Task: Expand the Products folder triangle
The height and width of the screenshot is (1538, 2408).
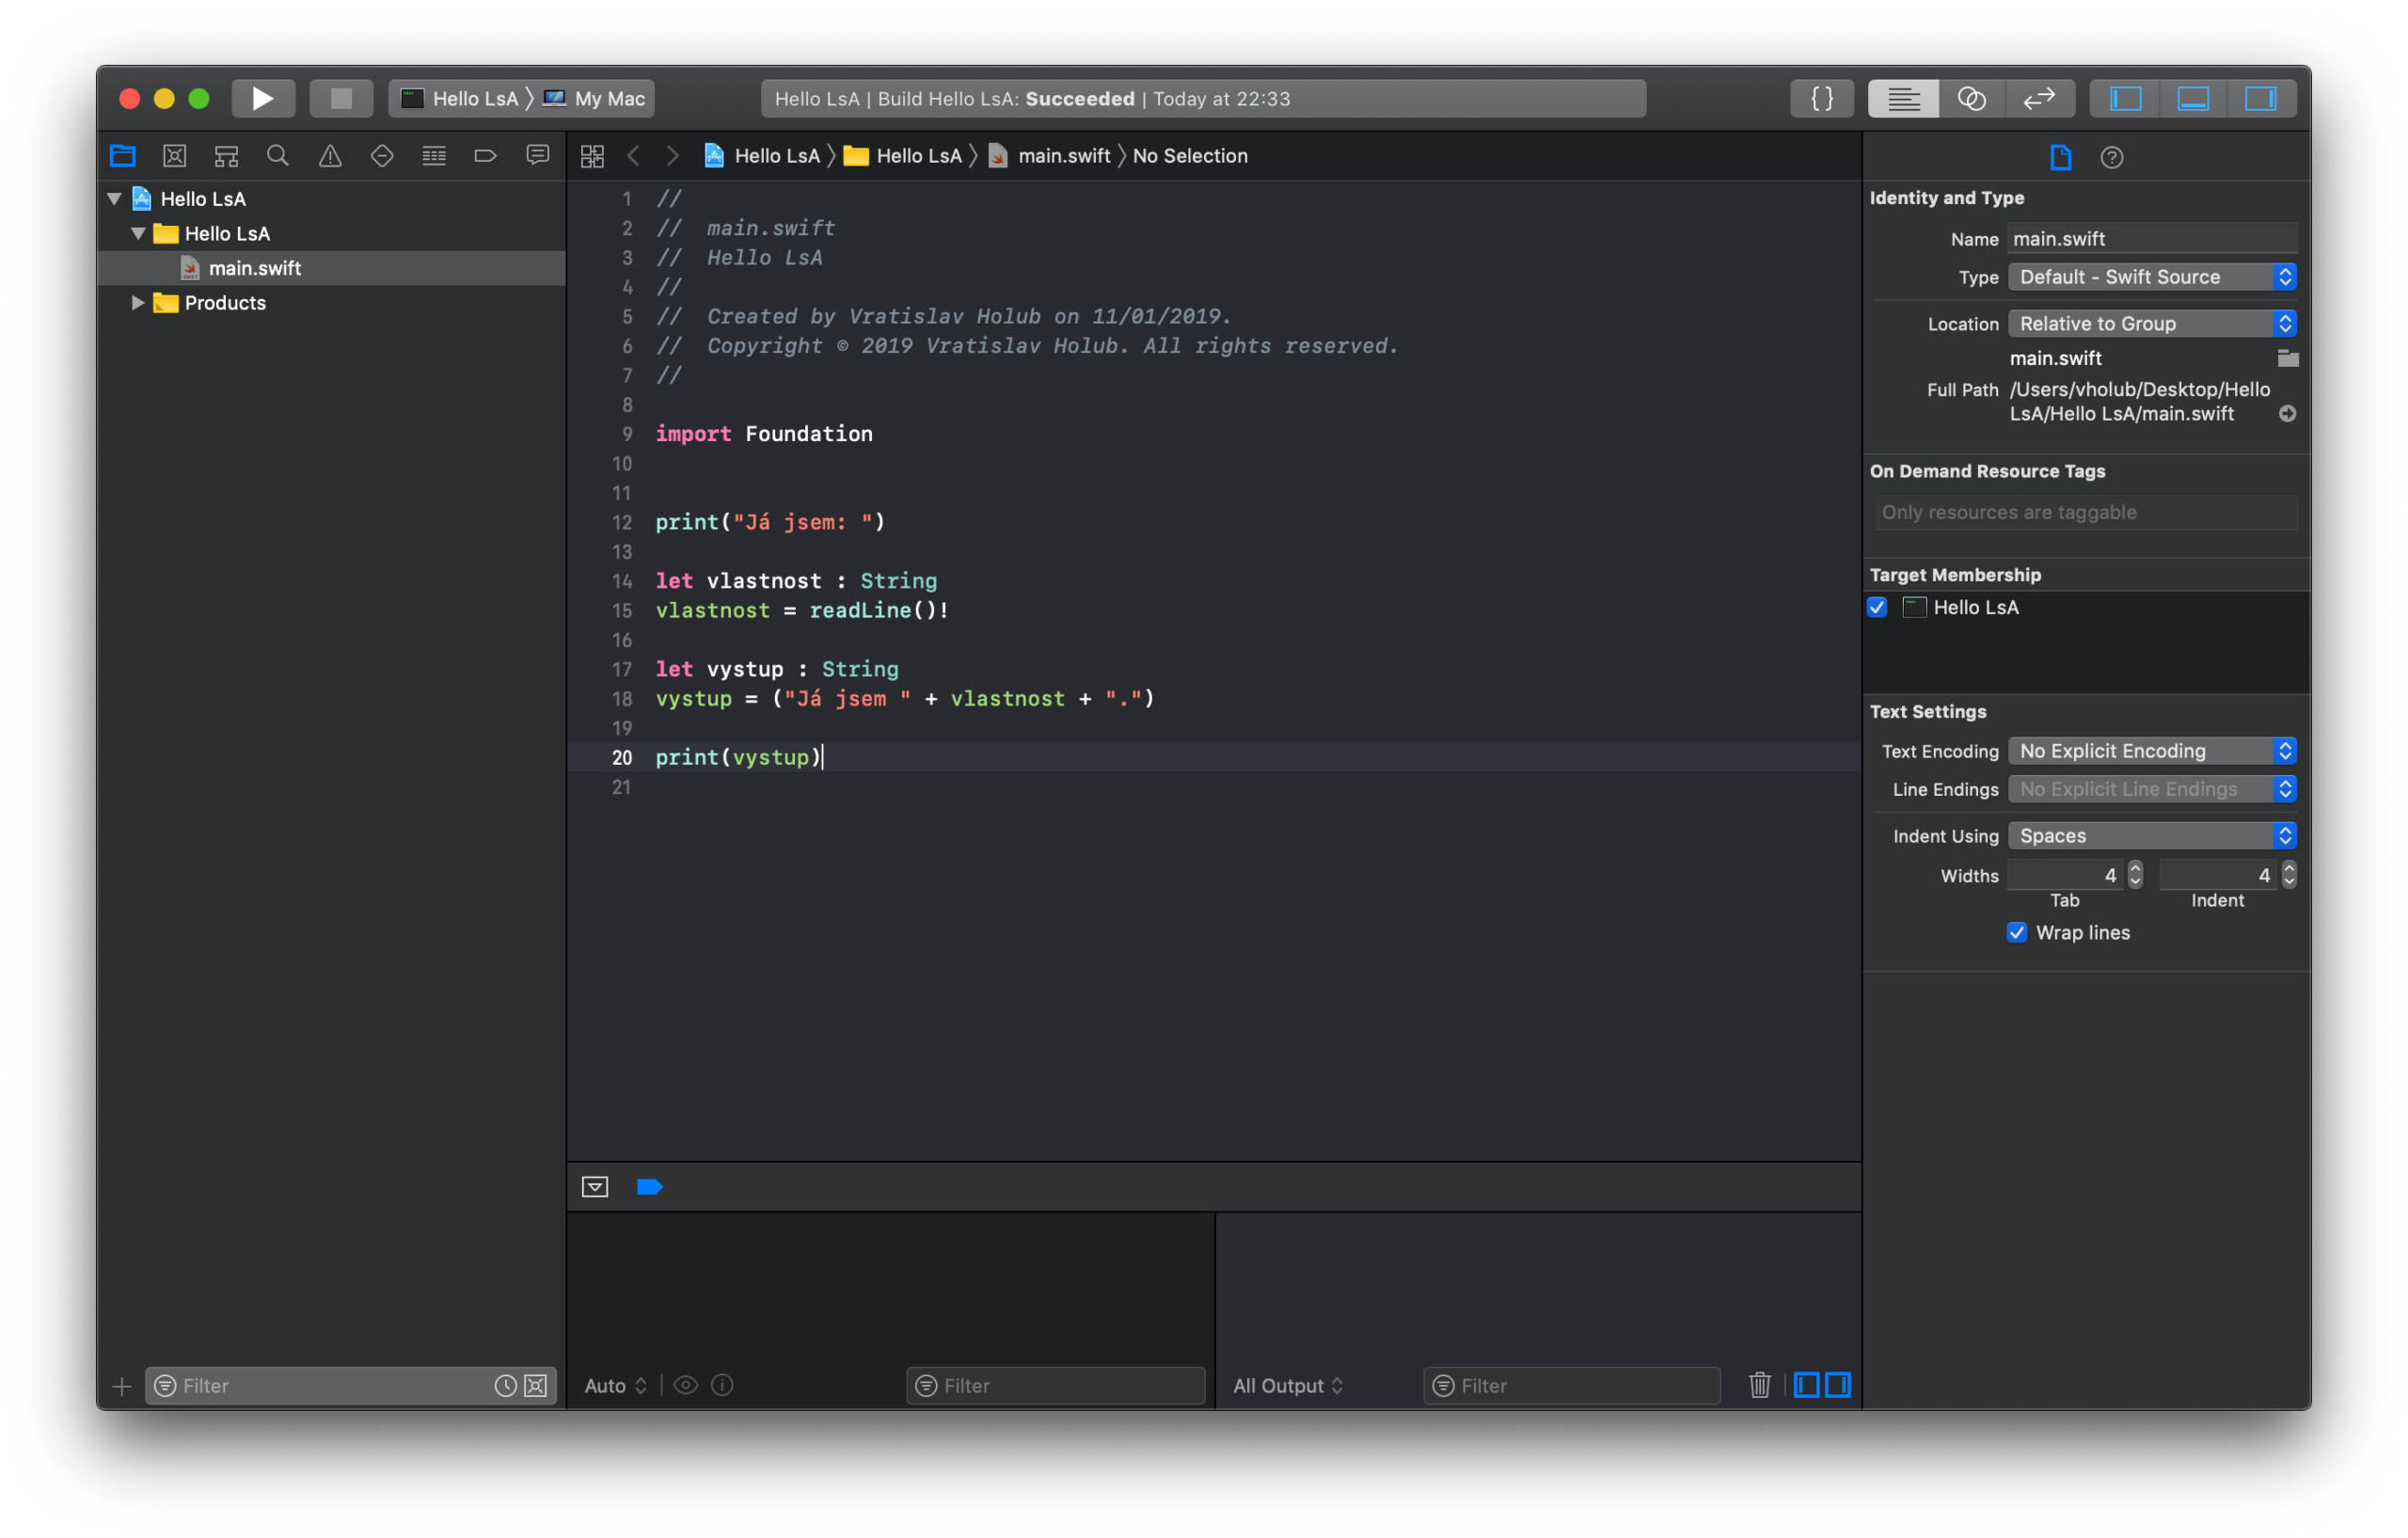Action: pyautogui.click(x=138, y=303)
